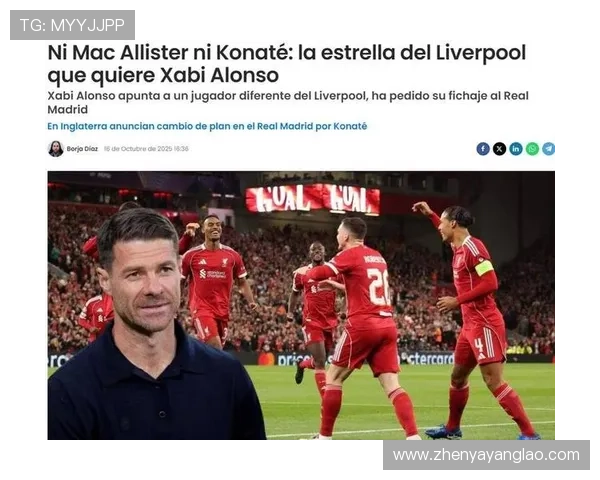The width and height of the screenshot is (600, 480).
Task: Click the article subtitle about Xabi Alonso
Action: (x=288, y=103)
